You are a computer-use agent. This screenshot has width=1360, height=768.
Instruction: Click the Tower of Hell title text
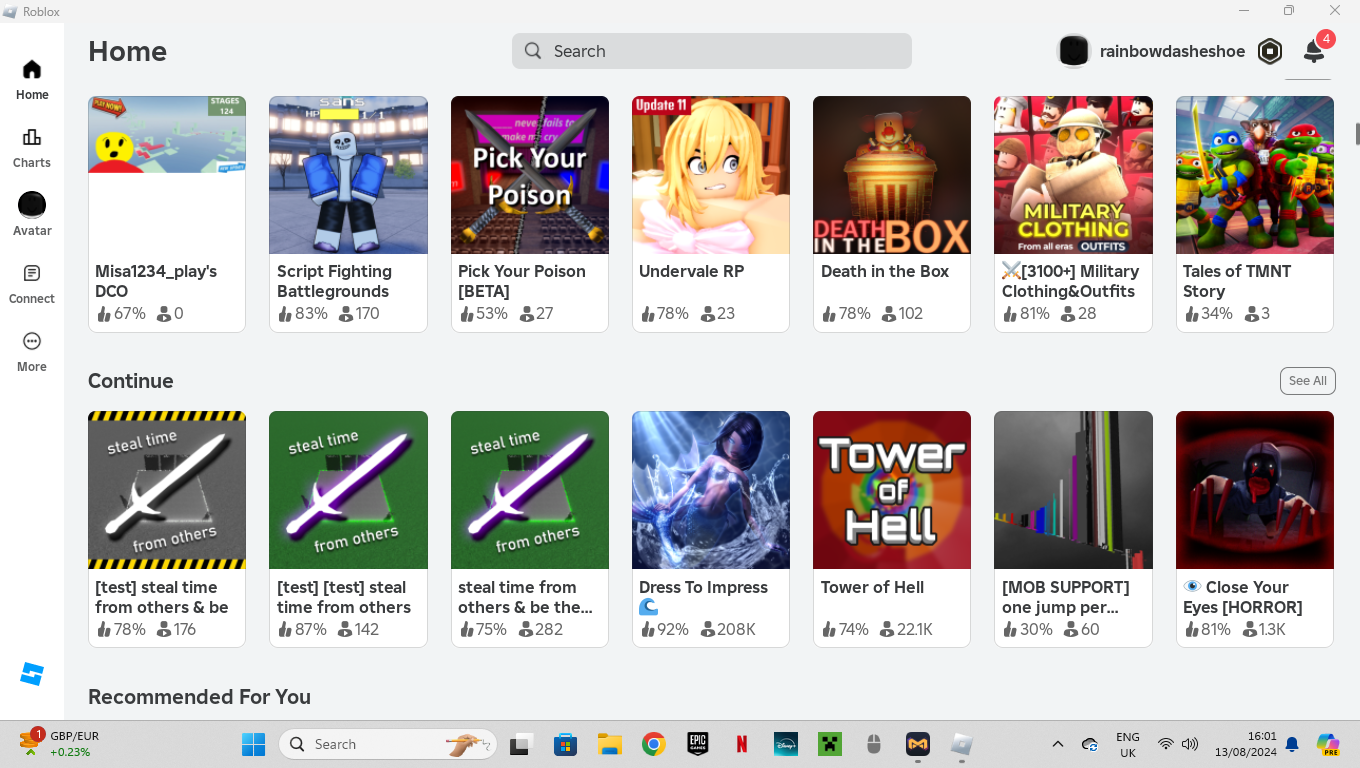[872, 588]
